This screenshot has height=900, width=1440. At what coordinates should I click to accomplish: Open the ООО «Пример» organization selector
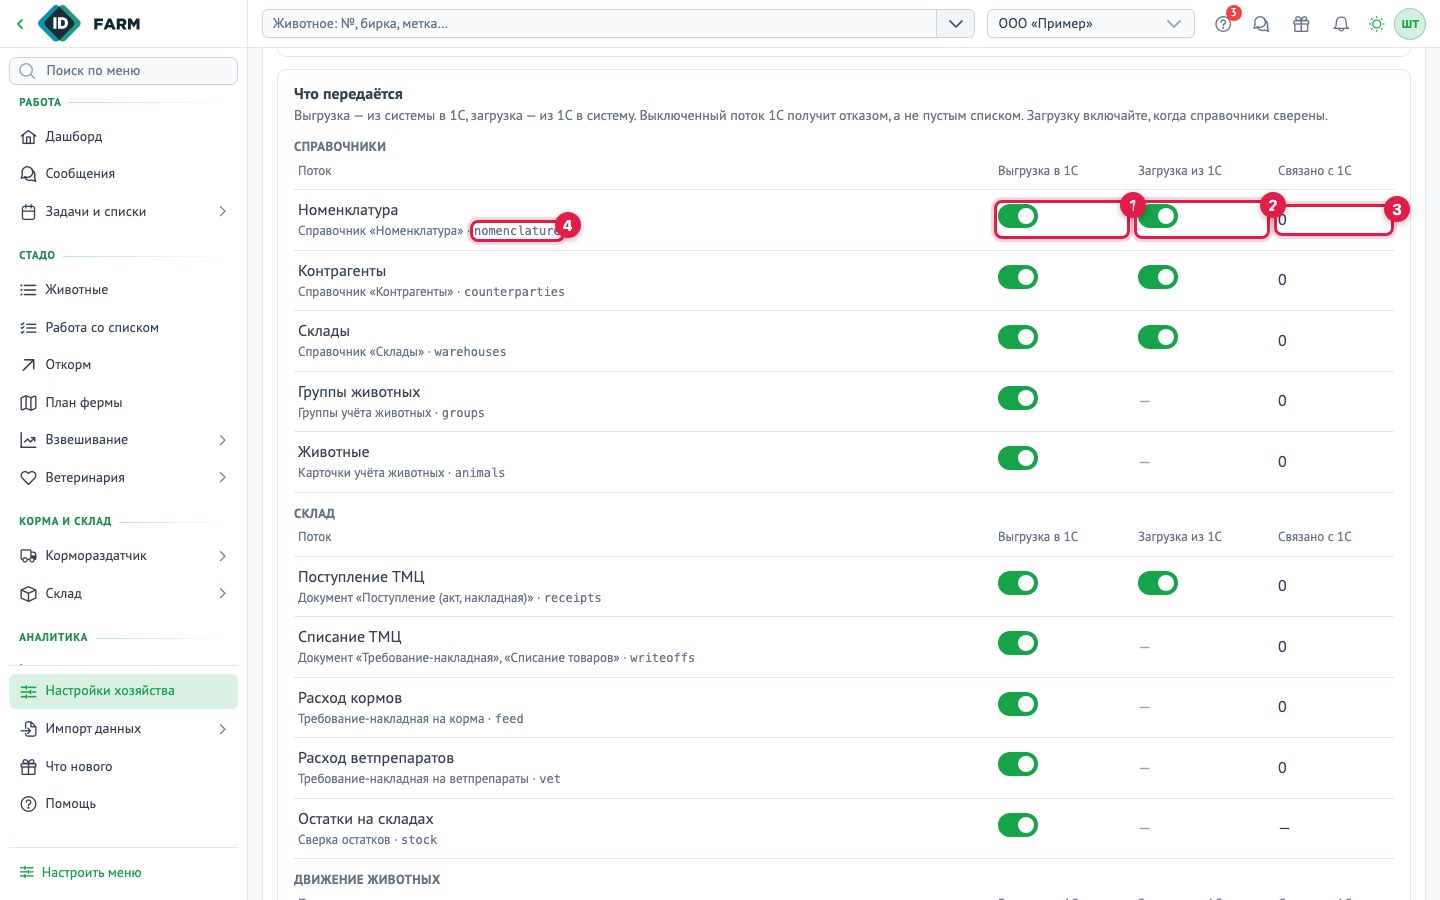1090,24
